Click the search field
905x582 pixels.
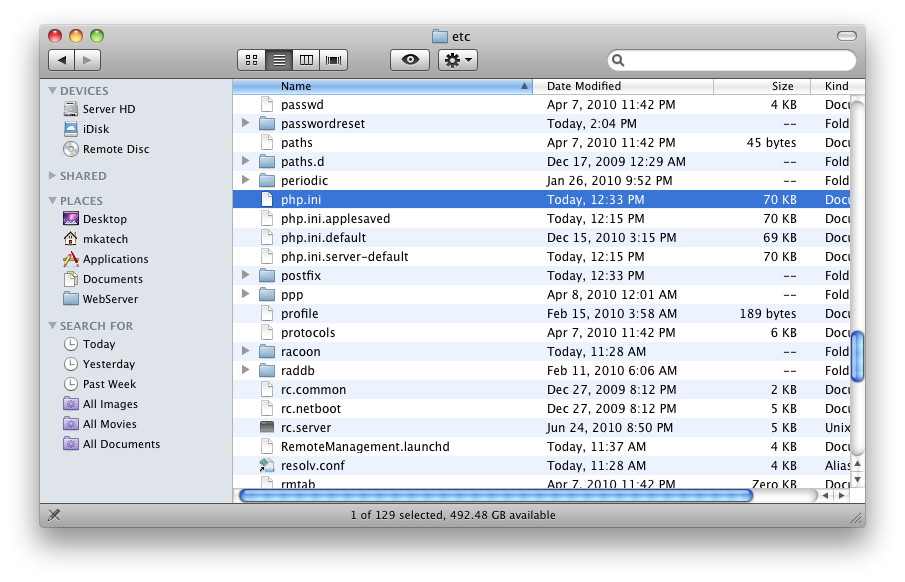pos(732,60)
